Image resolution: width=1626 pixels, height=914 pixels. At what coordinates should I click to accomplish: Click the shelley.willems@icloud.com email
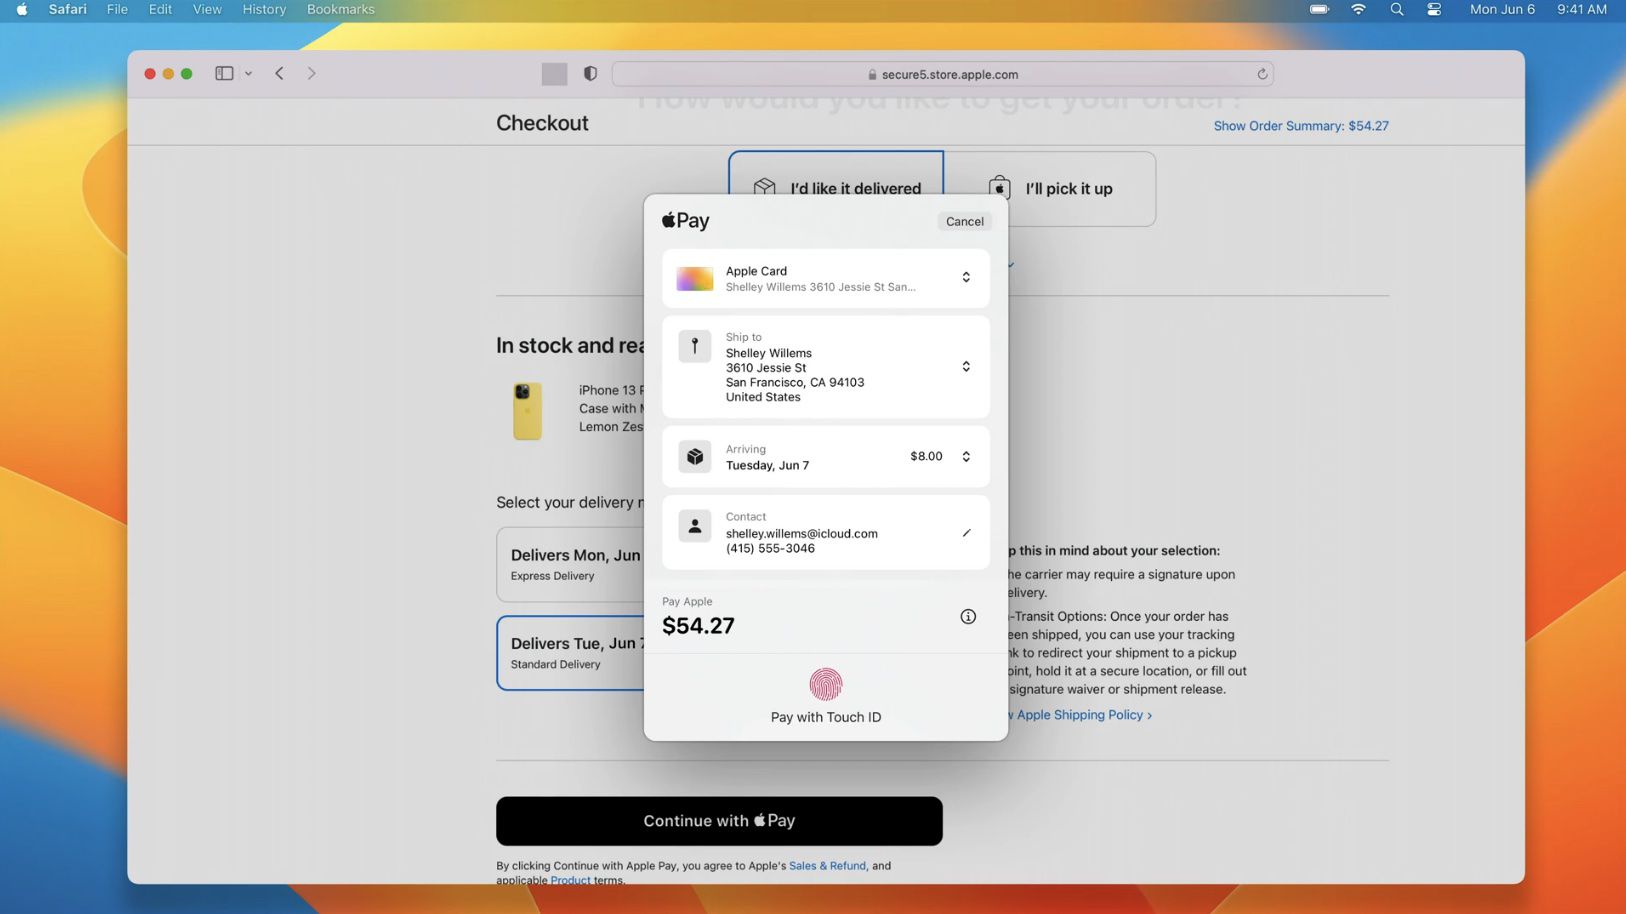802,534
